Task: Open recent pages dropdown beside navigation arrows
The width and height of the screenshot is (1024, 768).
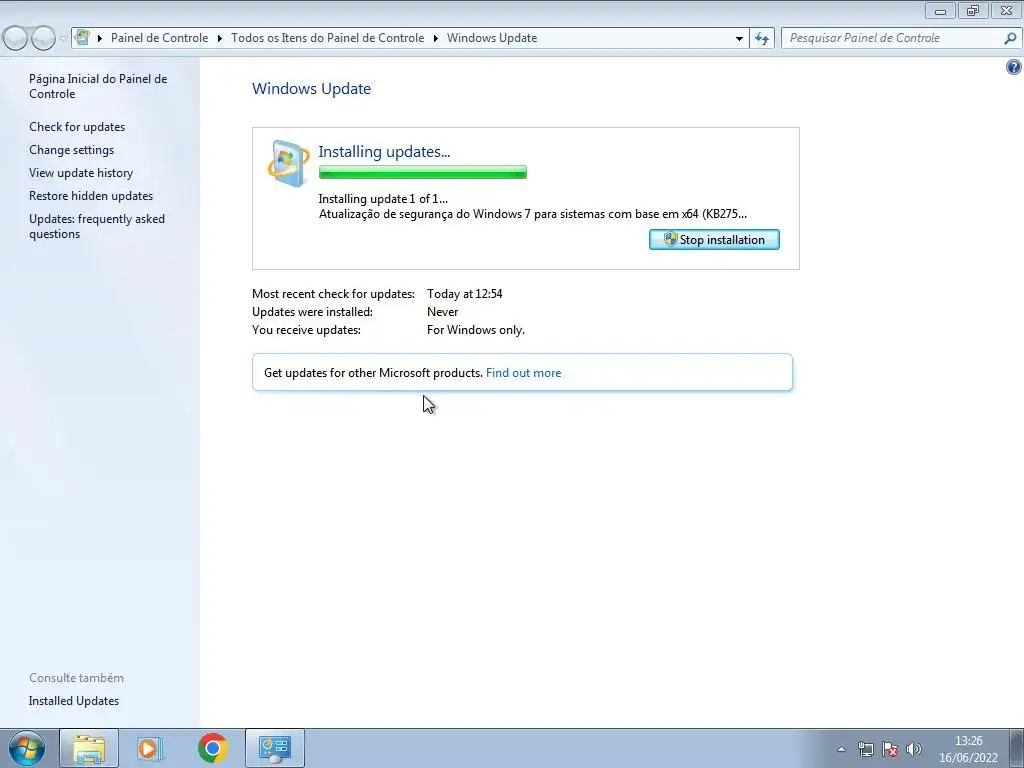Action: 63,38
